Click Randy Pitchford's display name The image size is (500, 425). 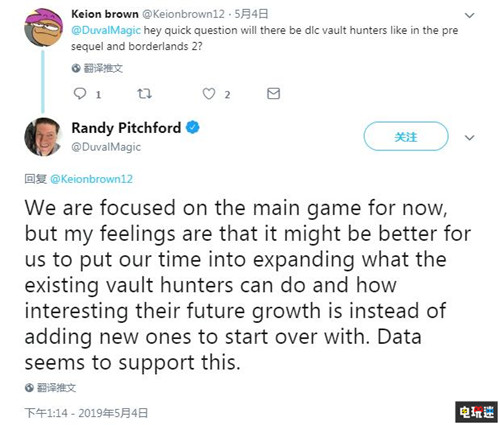pos(126,128)
